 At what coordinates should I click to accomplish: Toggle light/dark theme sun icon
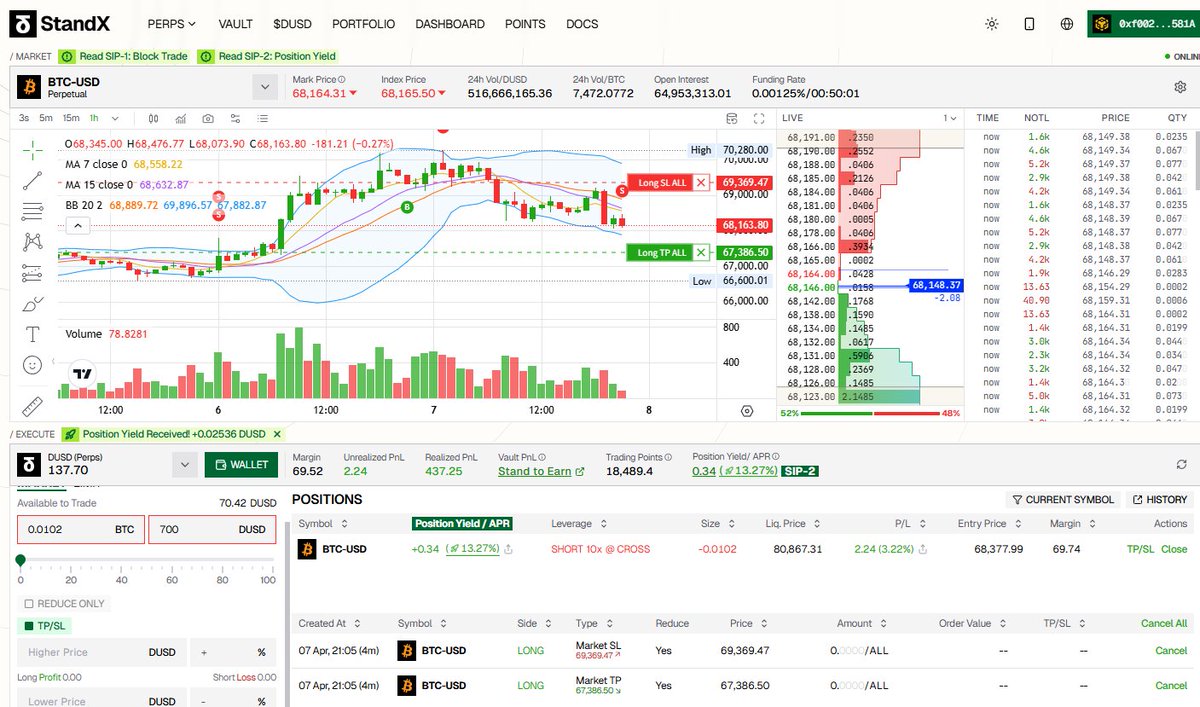(991, 24)
